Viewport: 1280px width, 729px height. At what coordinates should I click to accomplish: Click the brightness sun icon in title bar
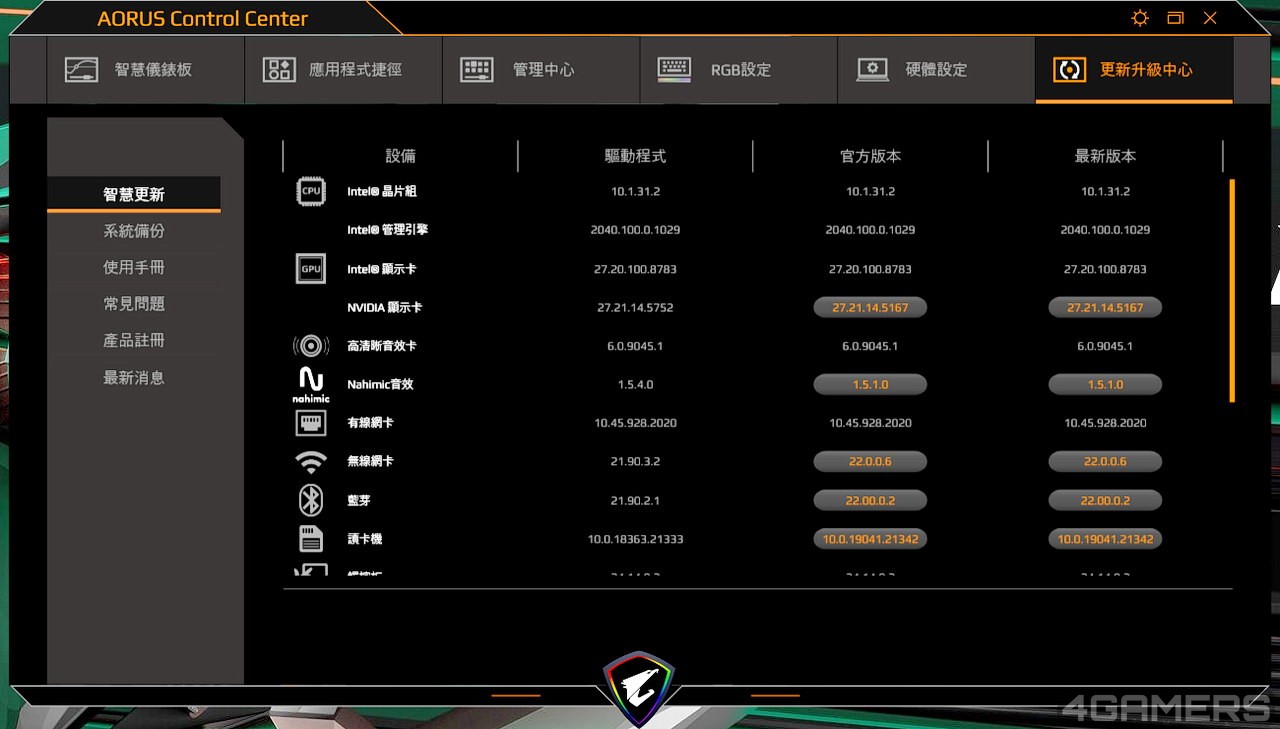1140,18
